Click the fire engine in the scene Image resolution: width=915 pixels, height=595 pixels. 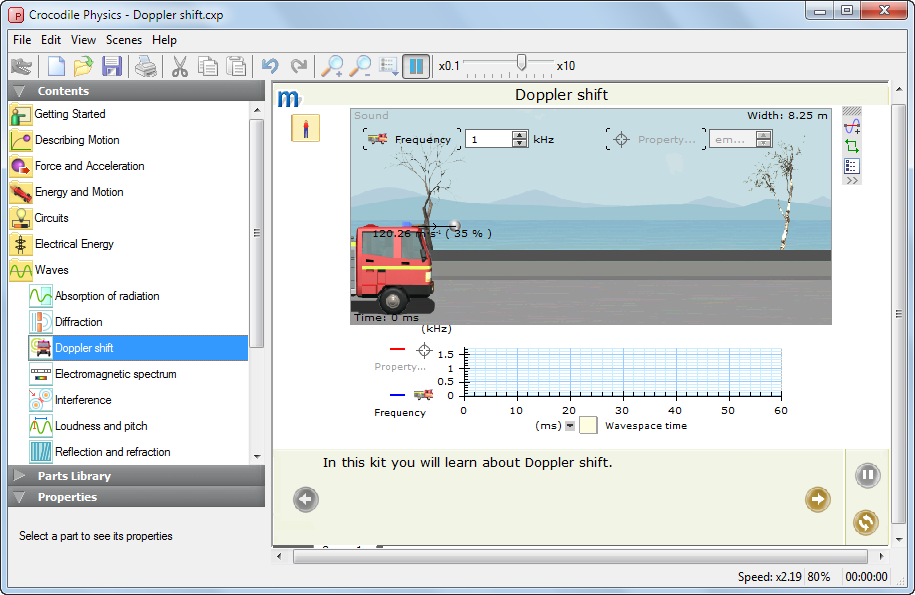(x=393, y=268)
